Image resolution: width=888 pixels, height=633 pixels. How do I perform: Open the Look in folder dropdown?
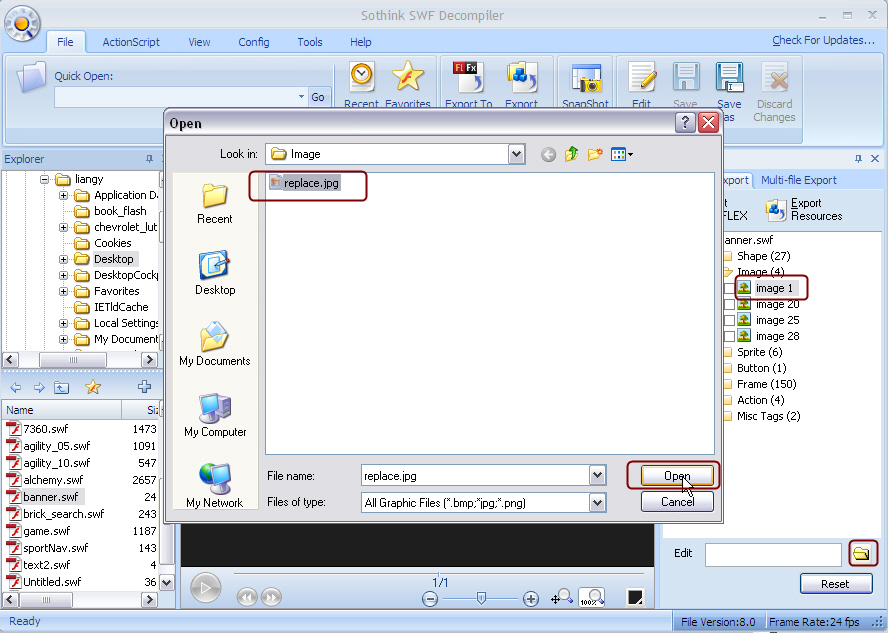pos(516,154)
